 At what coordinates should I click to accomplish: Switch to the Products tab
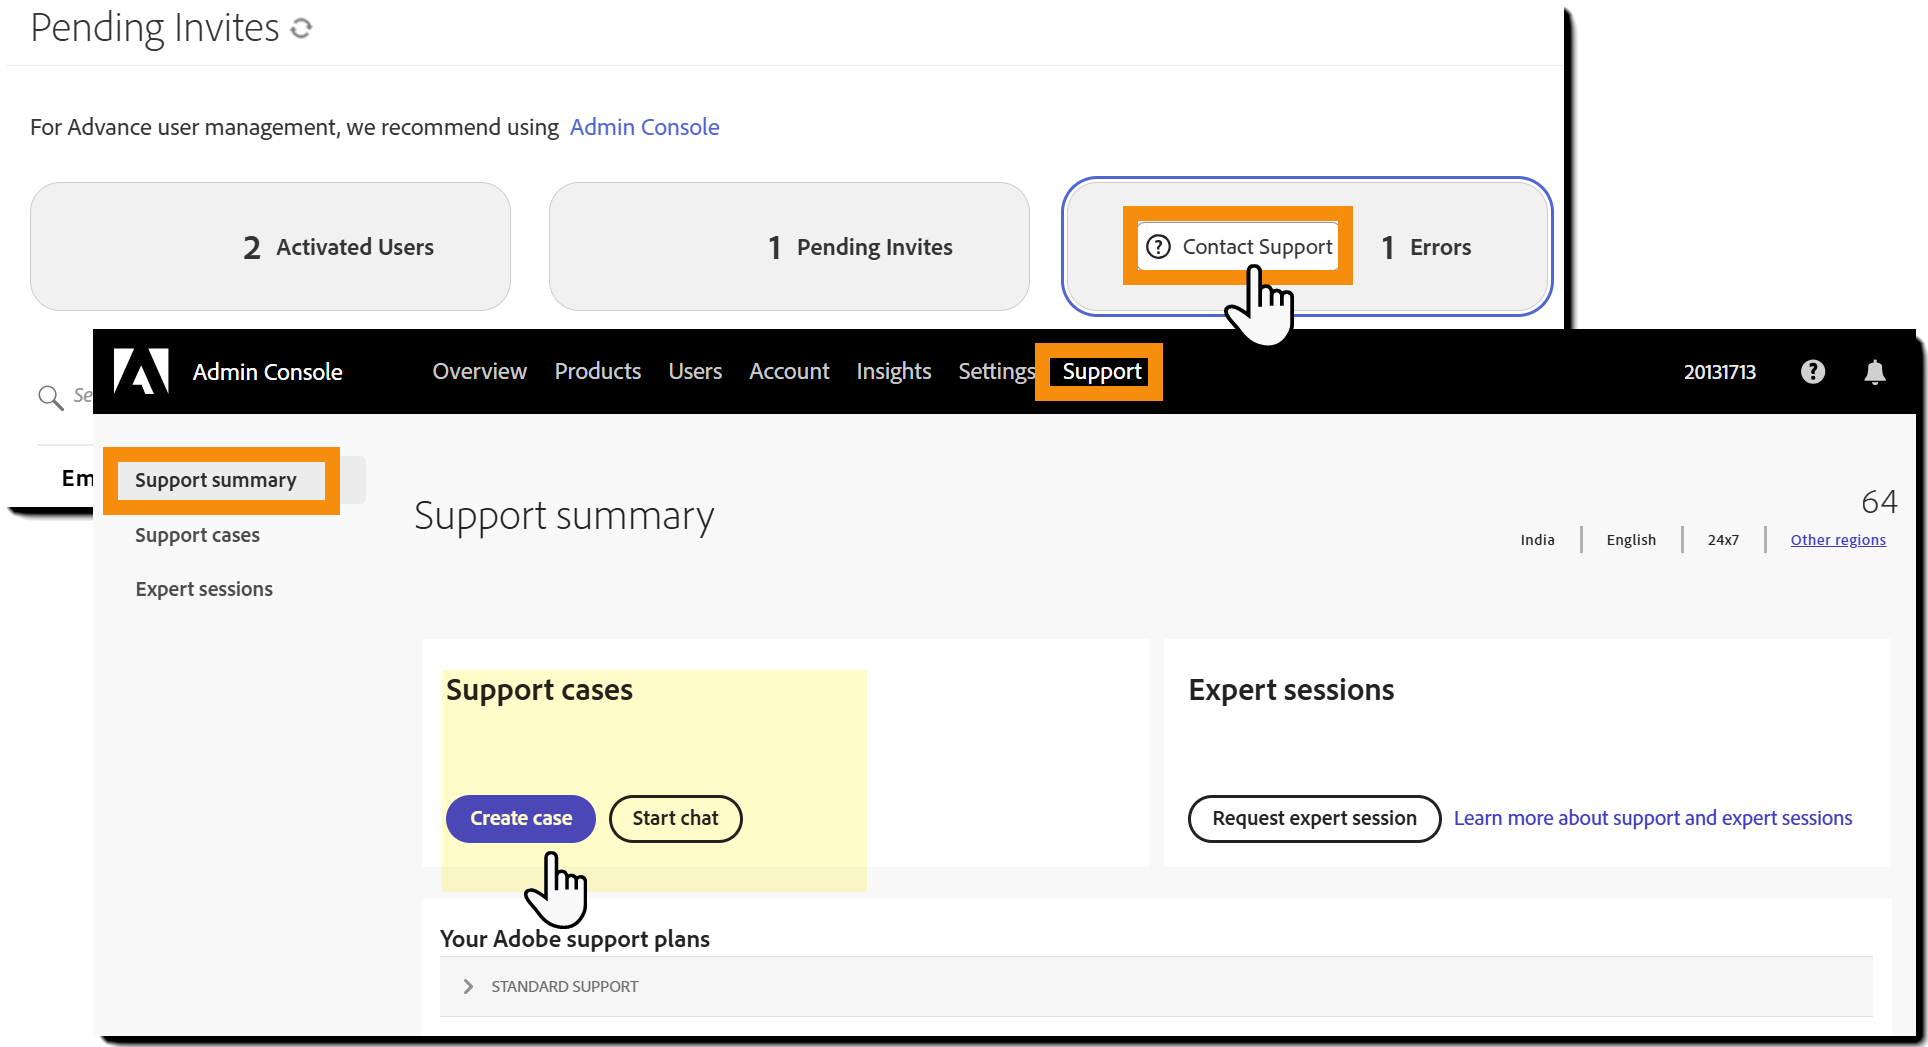click(597, 371)
